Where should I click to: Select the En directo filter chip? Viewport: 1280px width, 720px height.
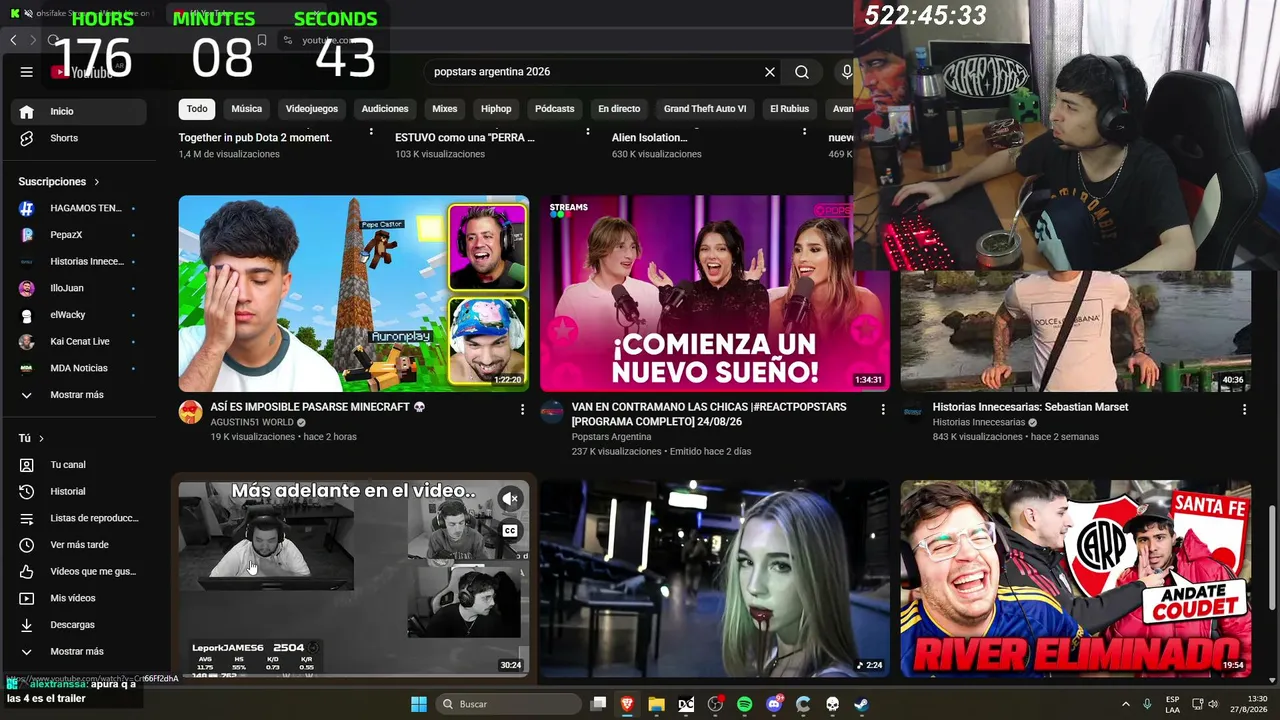click(619, 109)
